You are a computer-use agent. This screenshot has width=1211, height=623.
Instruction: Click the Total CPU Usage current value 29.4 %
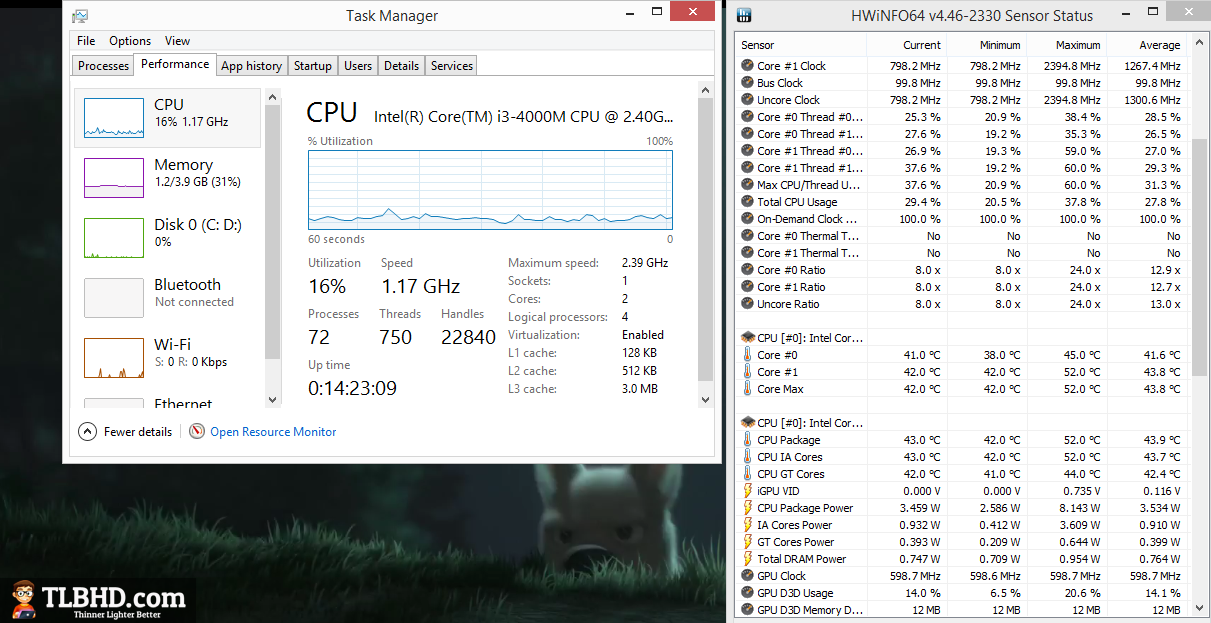[x=922, y=202]
